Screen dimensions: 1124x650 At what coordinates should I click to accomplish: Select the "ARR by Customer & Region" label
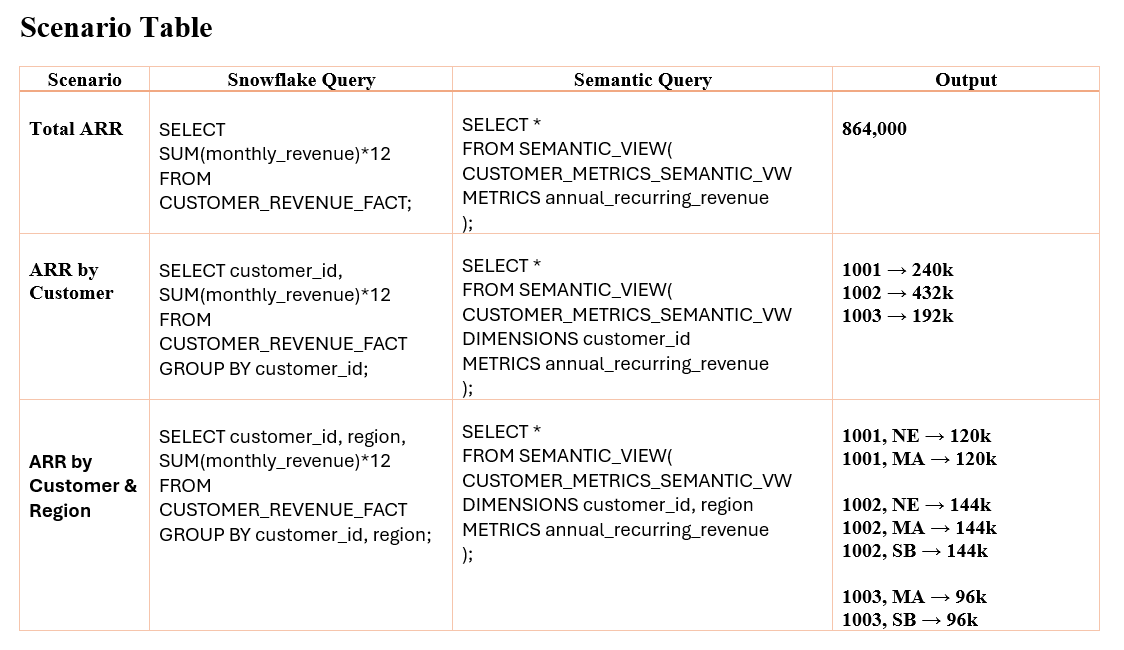(x=83, y=486)
